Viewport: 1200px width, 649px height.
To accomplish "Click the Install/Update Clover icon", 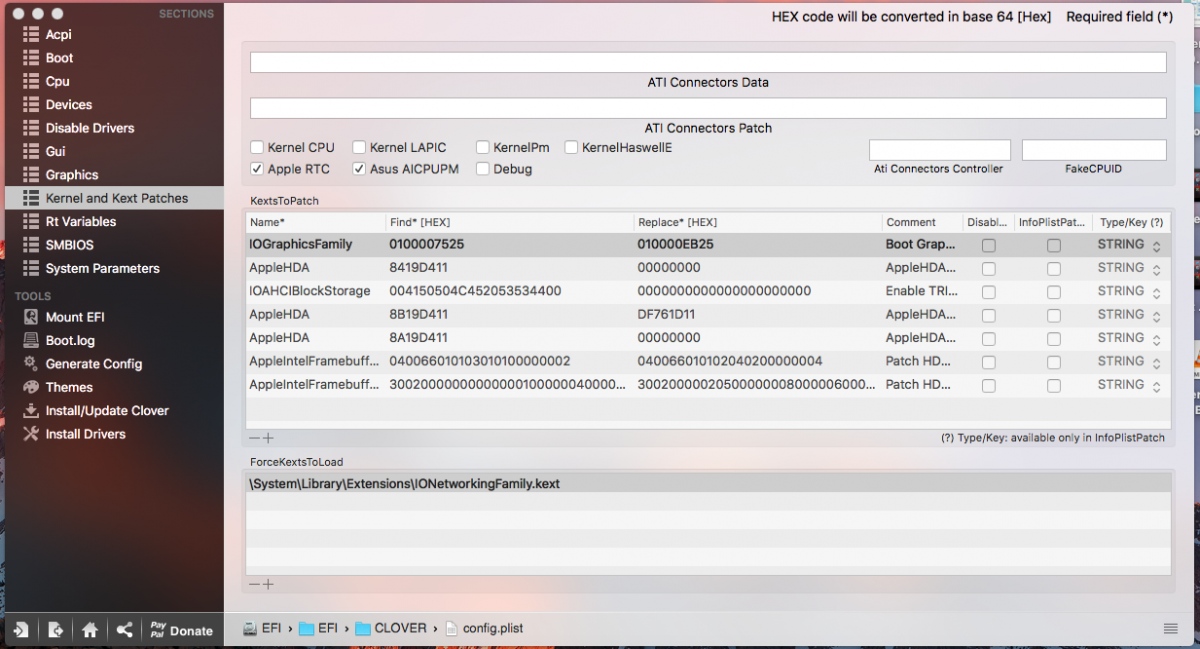I will click(31, 411).
